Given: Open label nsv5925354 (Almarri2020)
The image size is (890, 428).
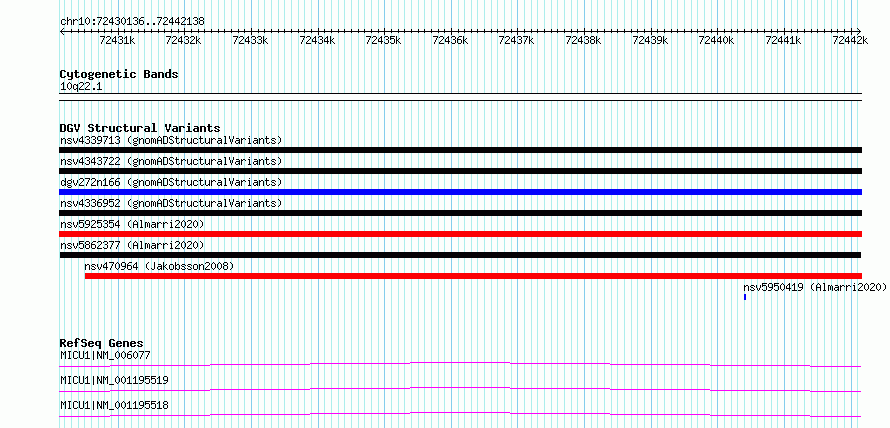Looking at the screenshot, I should [132, 224].
